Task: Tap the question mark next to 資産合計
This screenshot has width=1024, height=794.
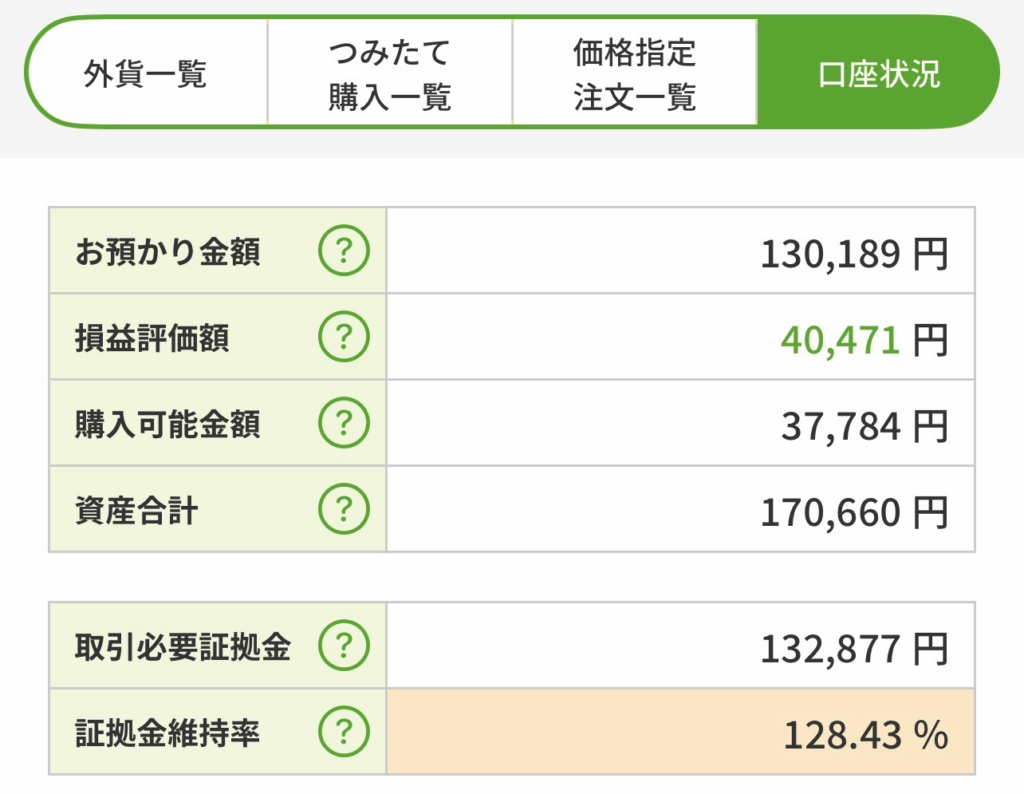Action: click(x=343, y=510)
